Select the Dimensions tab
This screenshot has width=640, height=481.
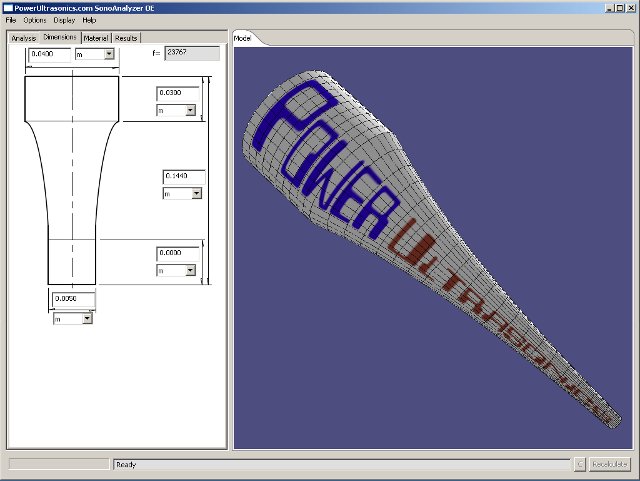coord(60,37)
